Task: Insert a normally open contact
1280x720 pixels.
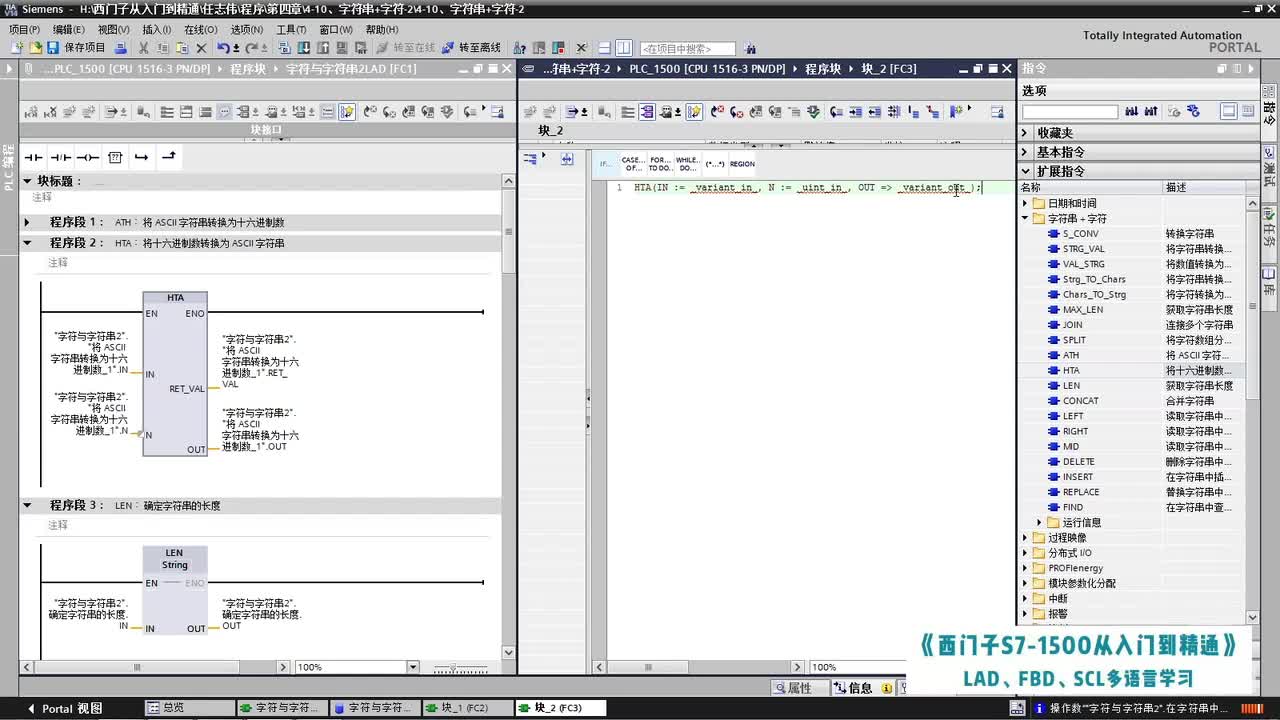Action: (x=33, y=157)
